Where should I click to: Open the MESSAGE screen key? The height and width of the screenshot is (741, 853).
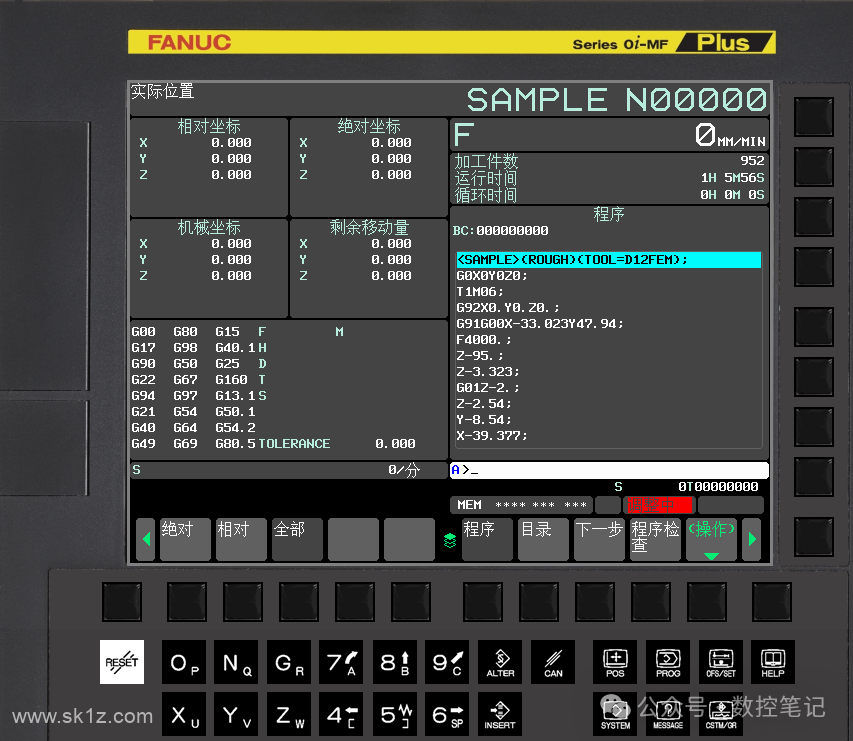[667, 714]
